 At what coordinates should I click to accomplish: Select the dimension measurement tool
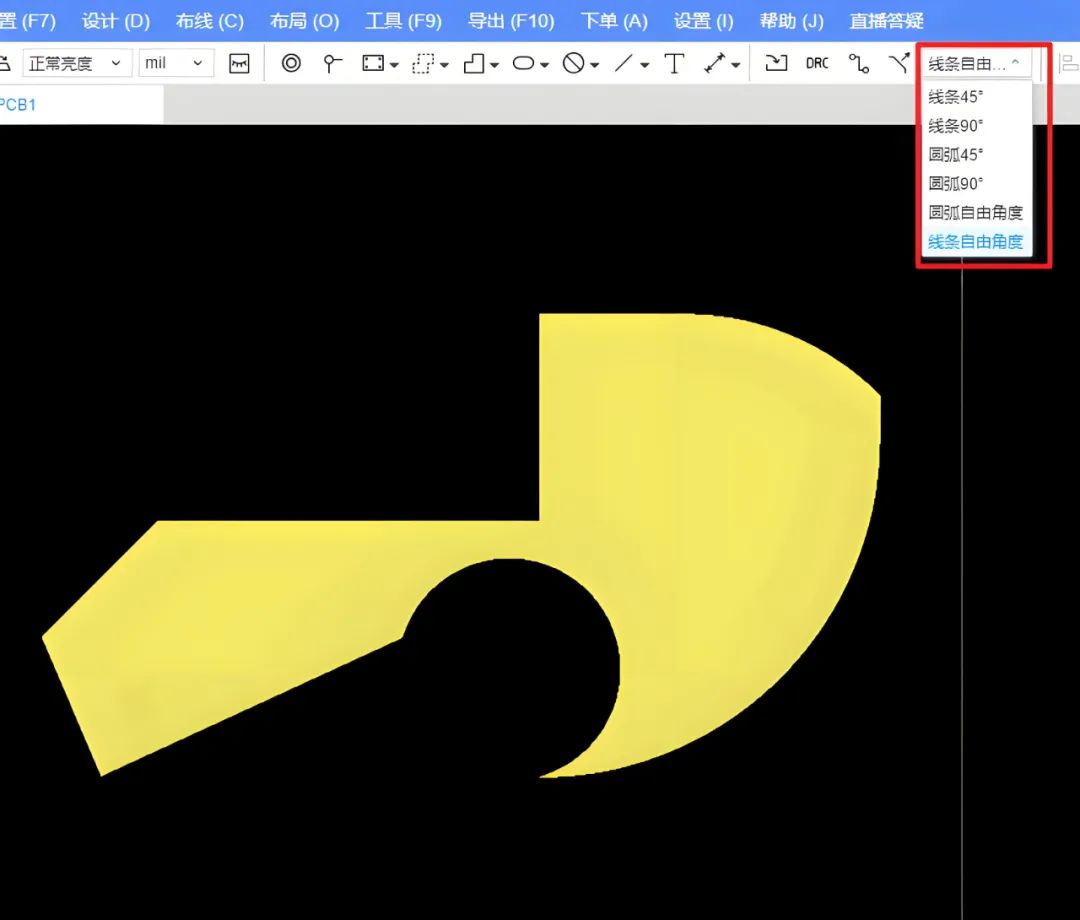(715, 63)
